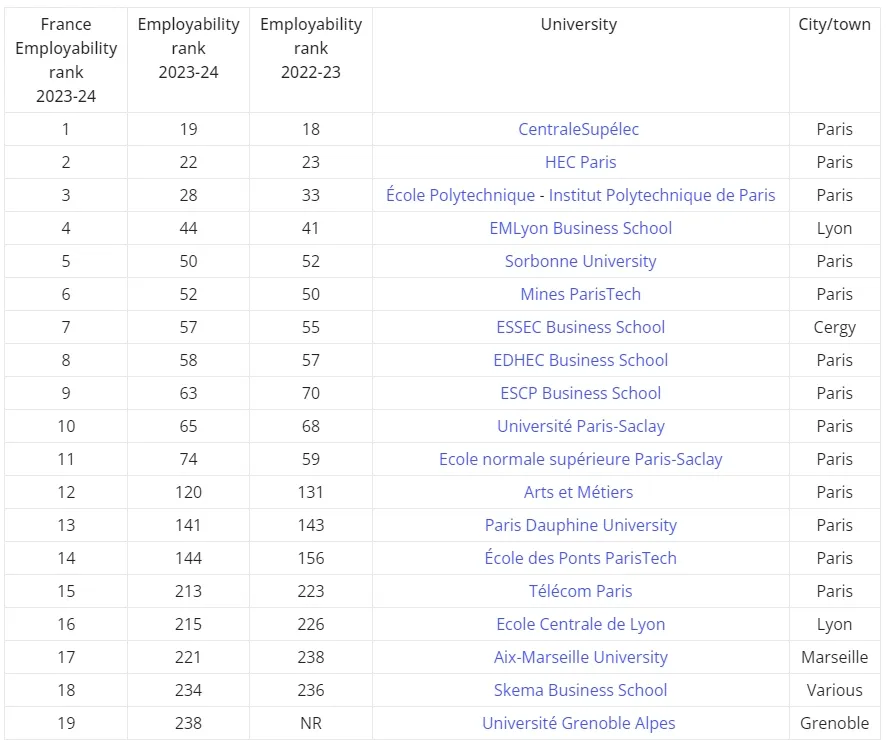Open the Sorbonne University link
Image resolution: width=886 pixels, height=740 pixels.
coord(580,261)
